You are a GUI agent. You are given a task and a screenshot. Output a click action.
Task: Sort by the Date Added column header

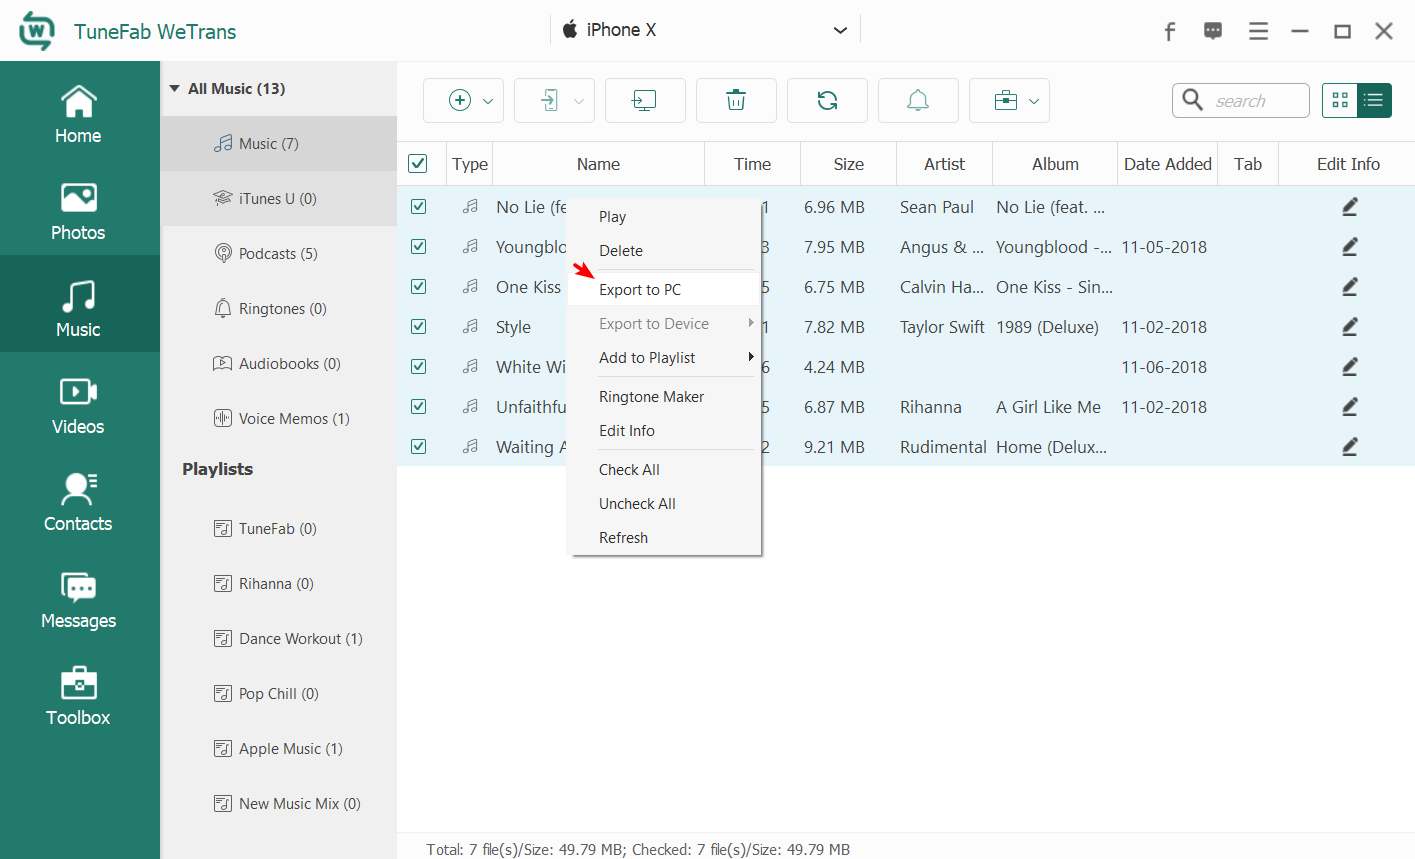[1168, 164]
